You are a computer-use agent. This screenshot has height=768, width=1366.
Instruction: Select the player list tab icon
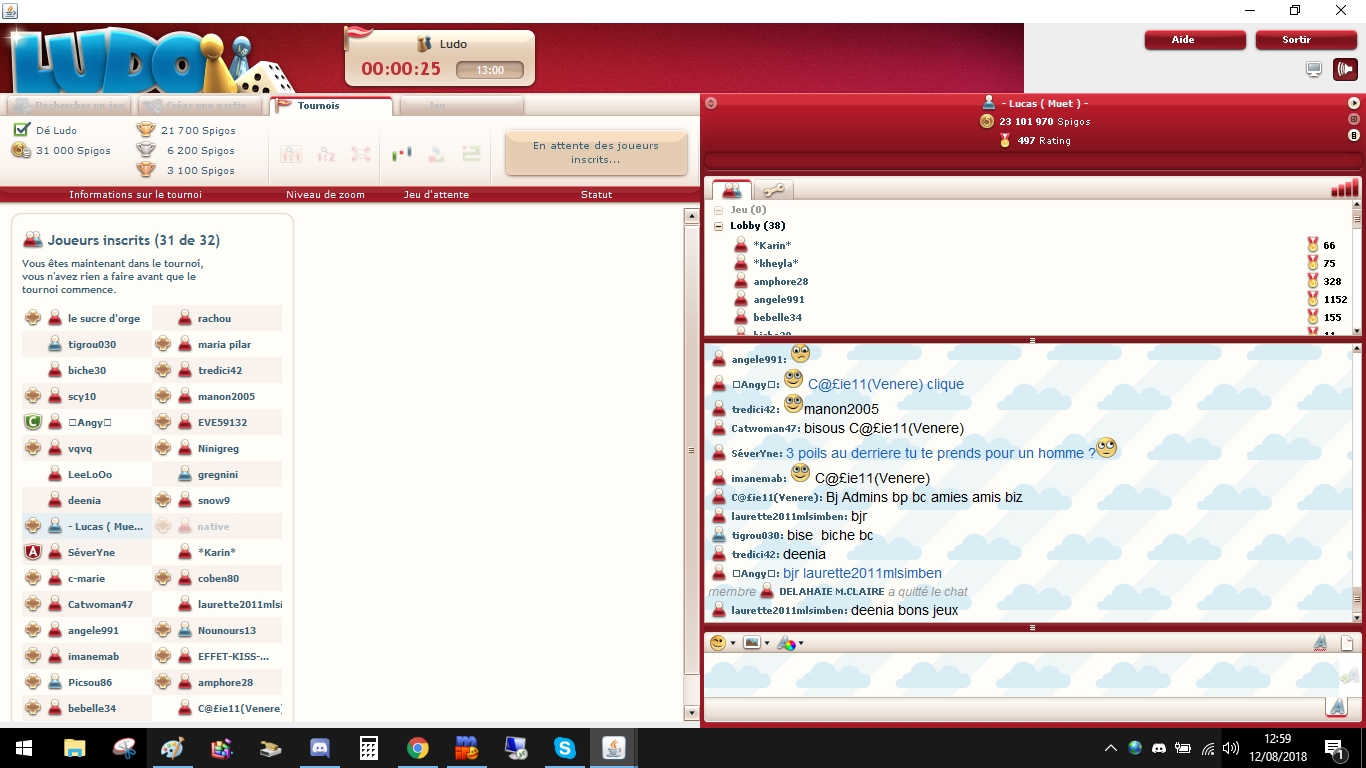[732, 190]
